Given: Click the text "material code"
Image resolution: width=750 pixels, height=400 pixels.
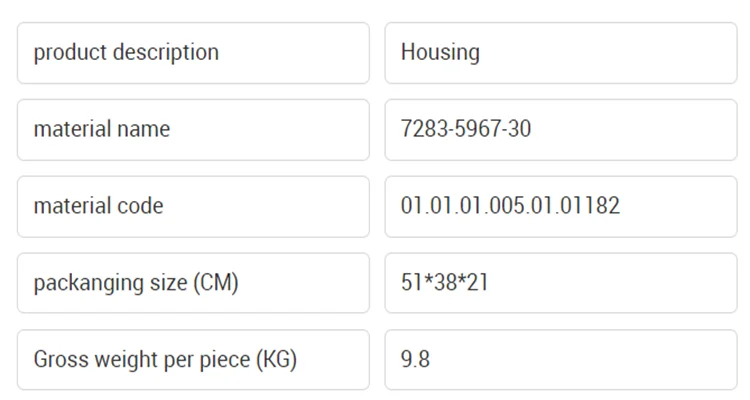Looking at the screenshot, I should click(x=98, y=207).
